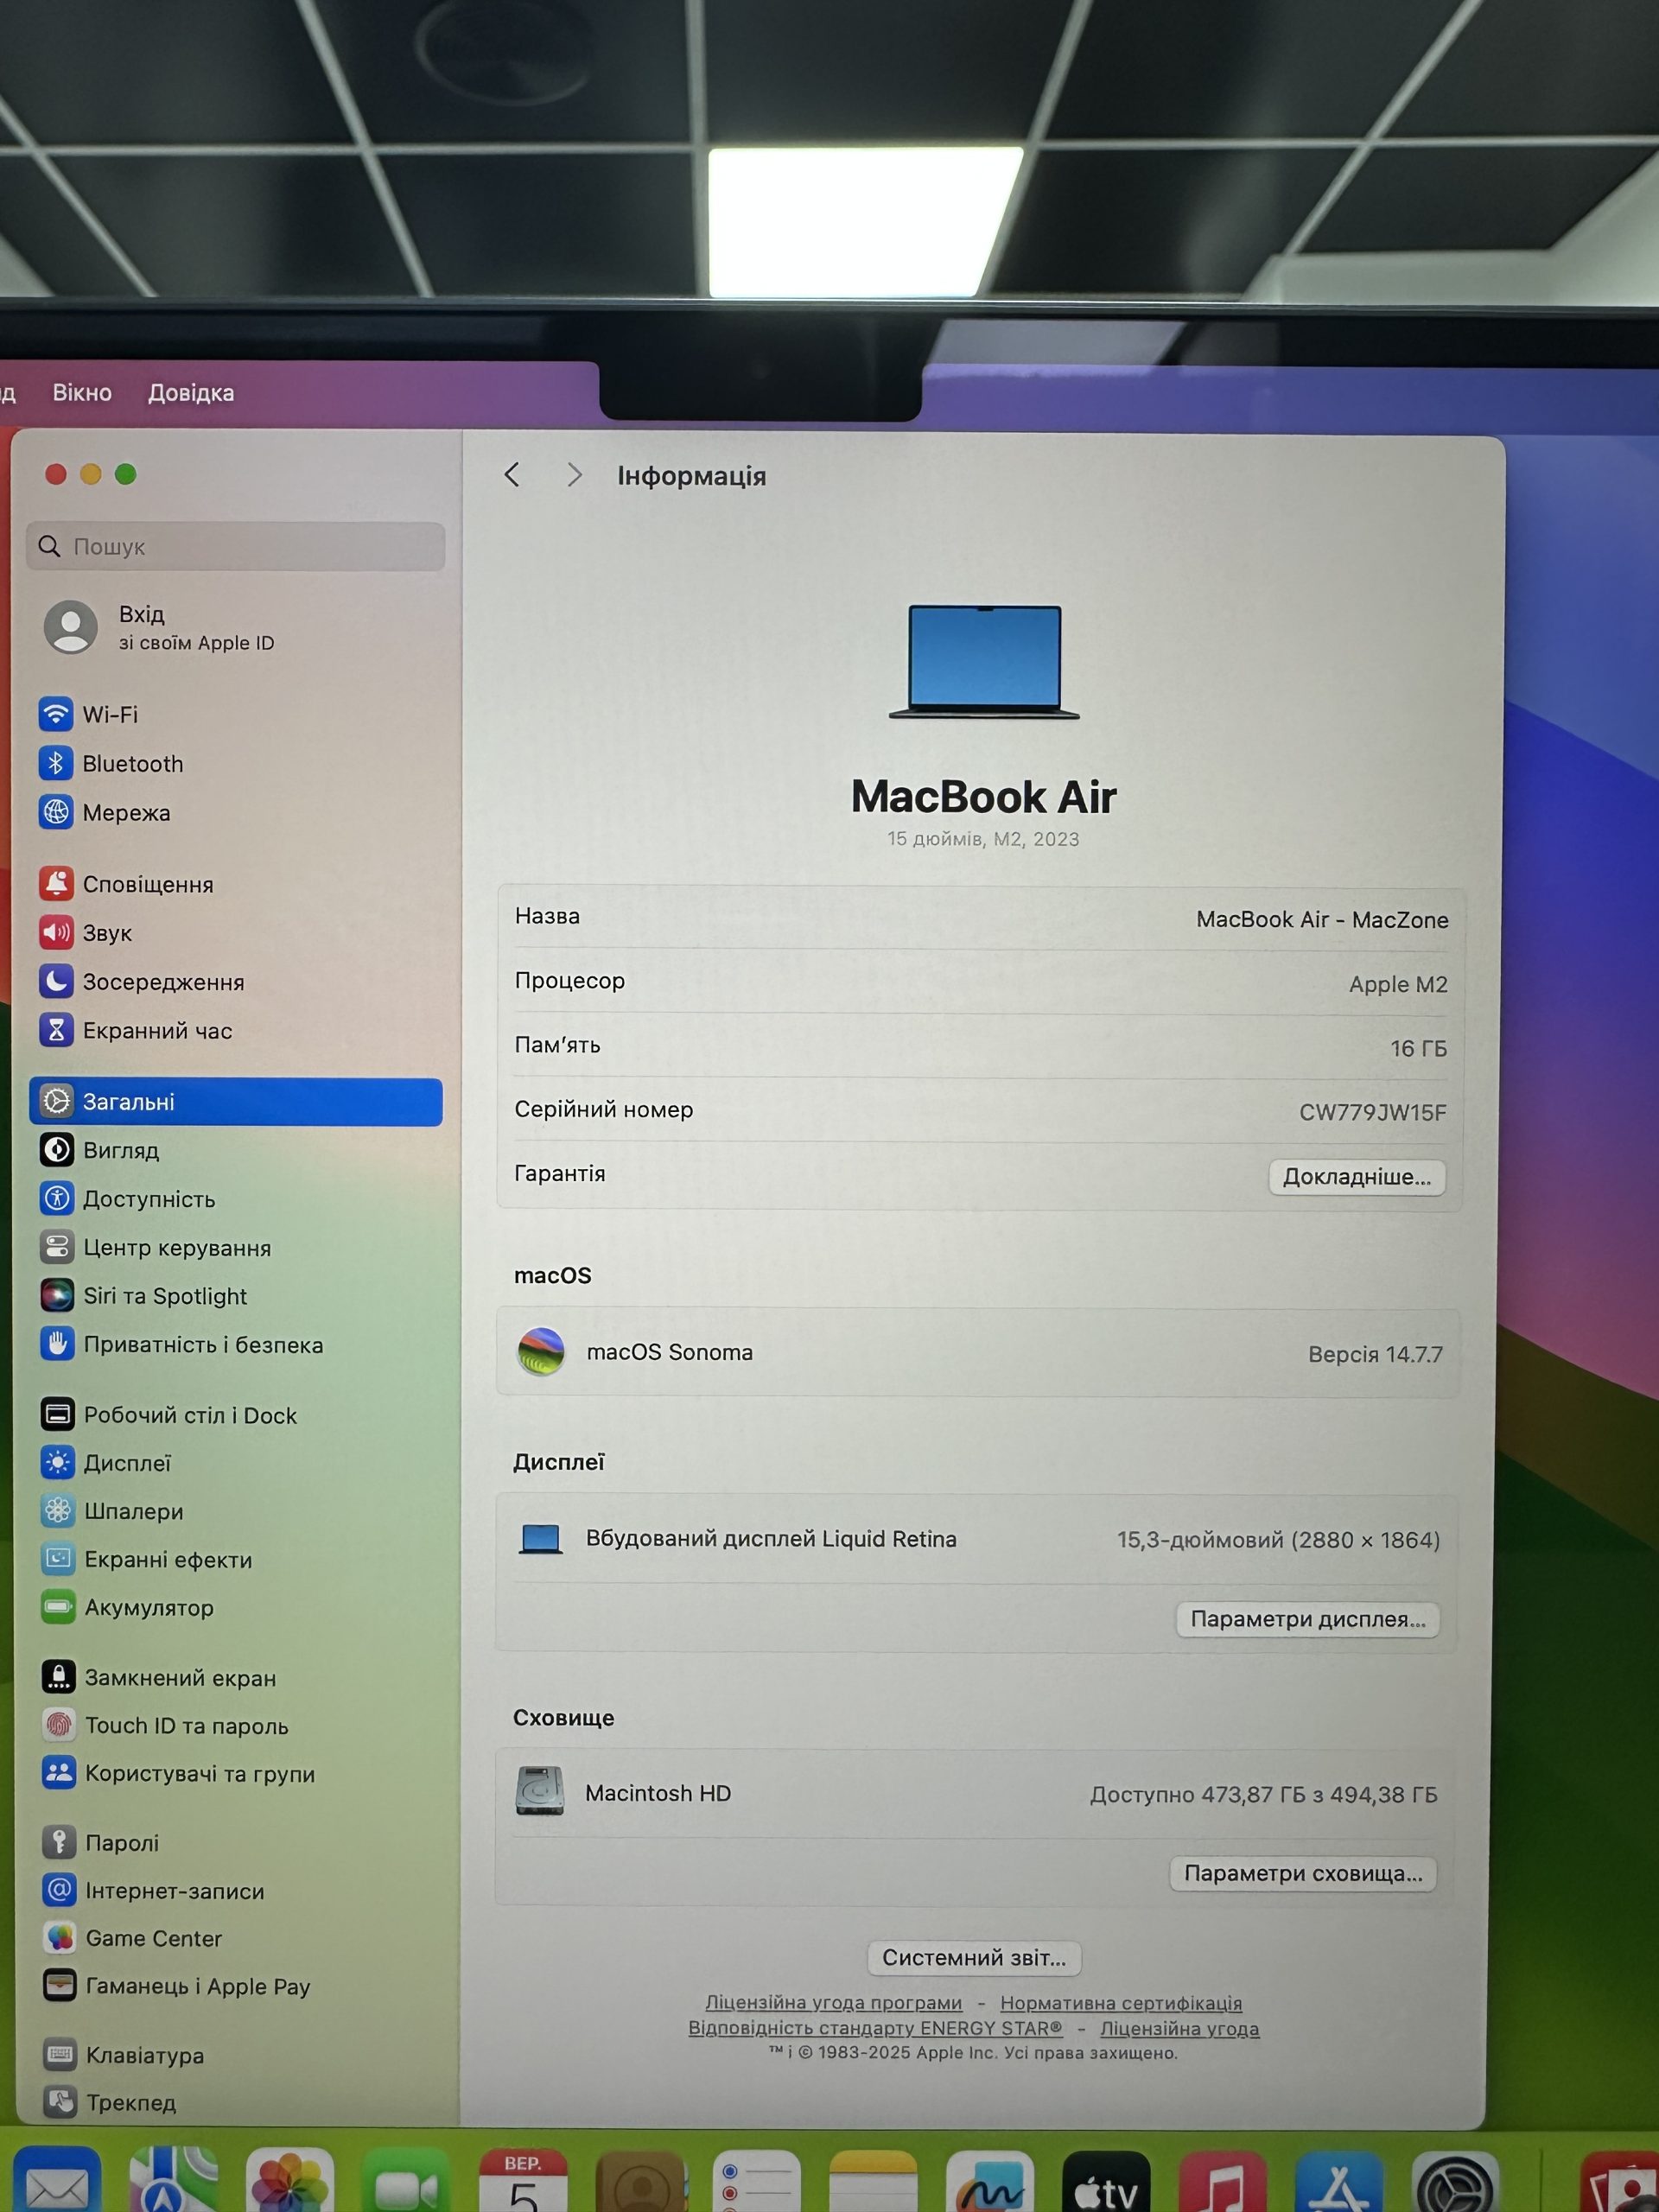This screenshot has width=1659, height=2212.
Task: Open Системний звіт system report
Action: point(974,1957)
